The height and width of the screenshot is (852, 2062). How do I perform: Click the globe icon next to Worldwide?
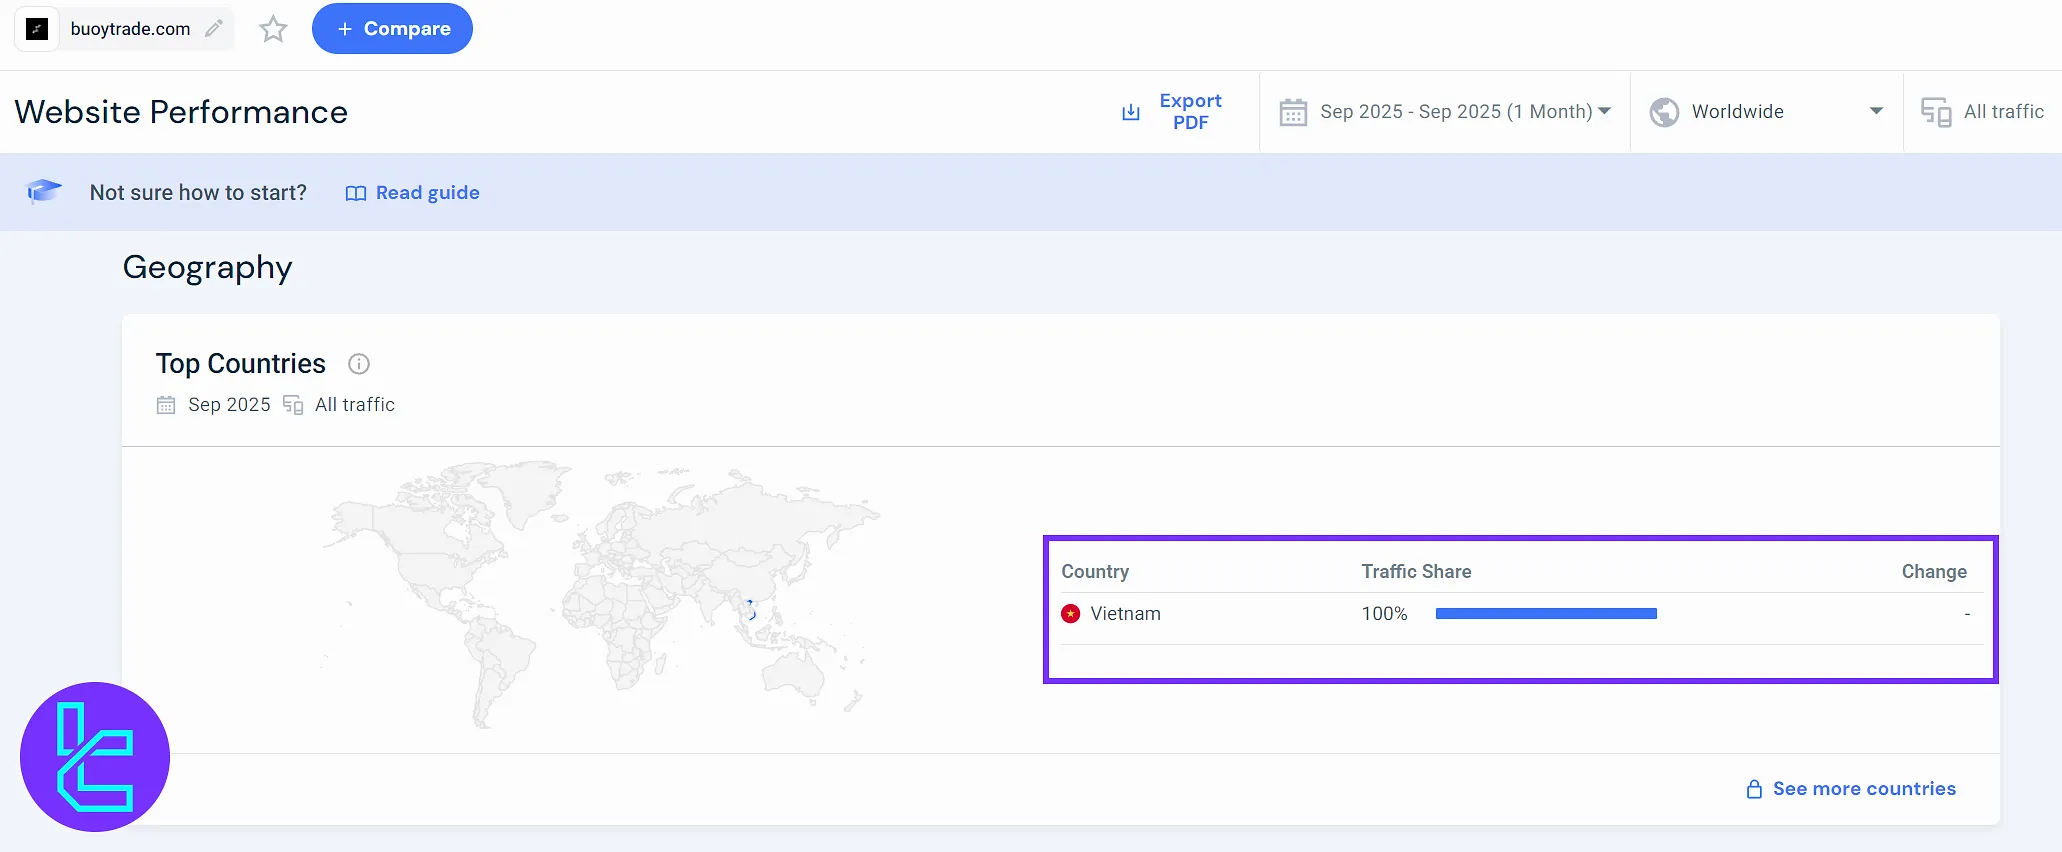(1664, 112)
